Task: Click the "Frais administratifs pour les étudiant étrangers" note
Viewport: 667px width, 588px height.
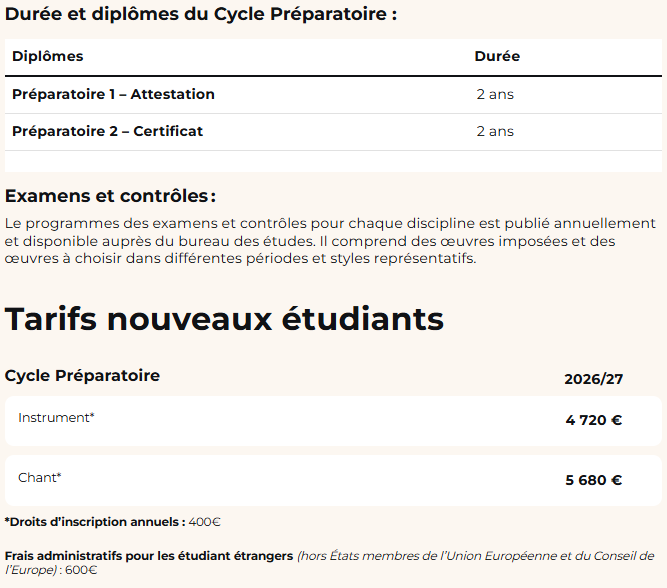Action: click(149, 555)
